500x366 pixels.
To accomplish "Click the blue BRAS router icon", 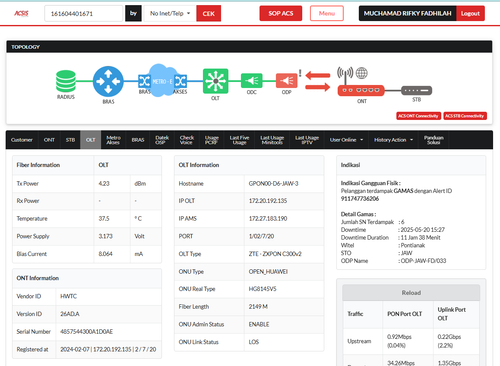I will [x=108, y=81].
